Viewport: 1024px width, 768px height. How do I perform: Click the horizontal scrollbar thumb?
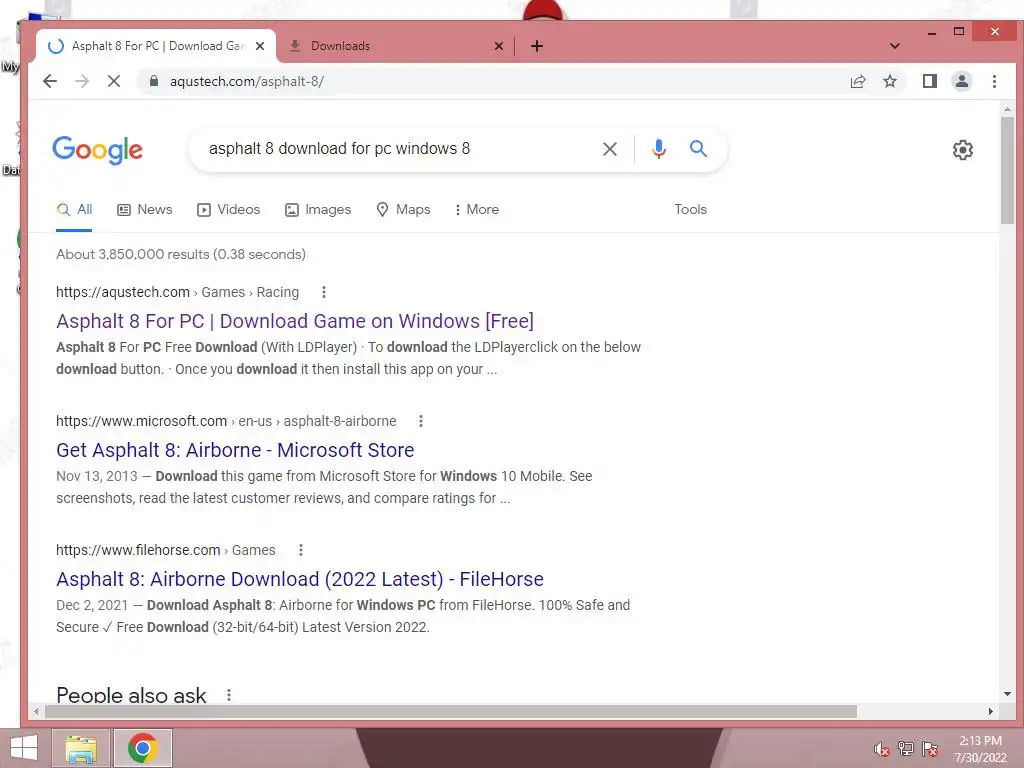pyautogui.click(x=451, y=711)
